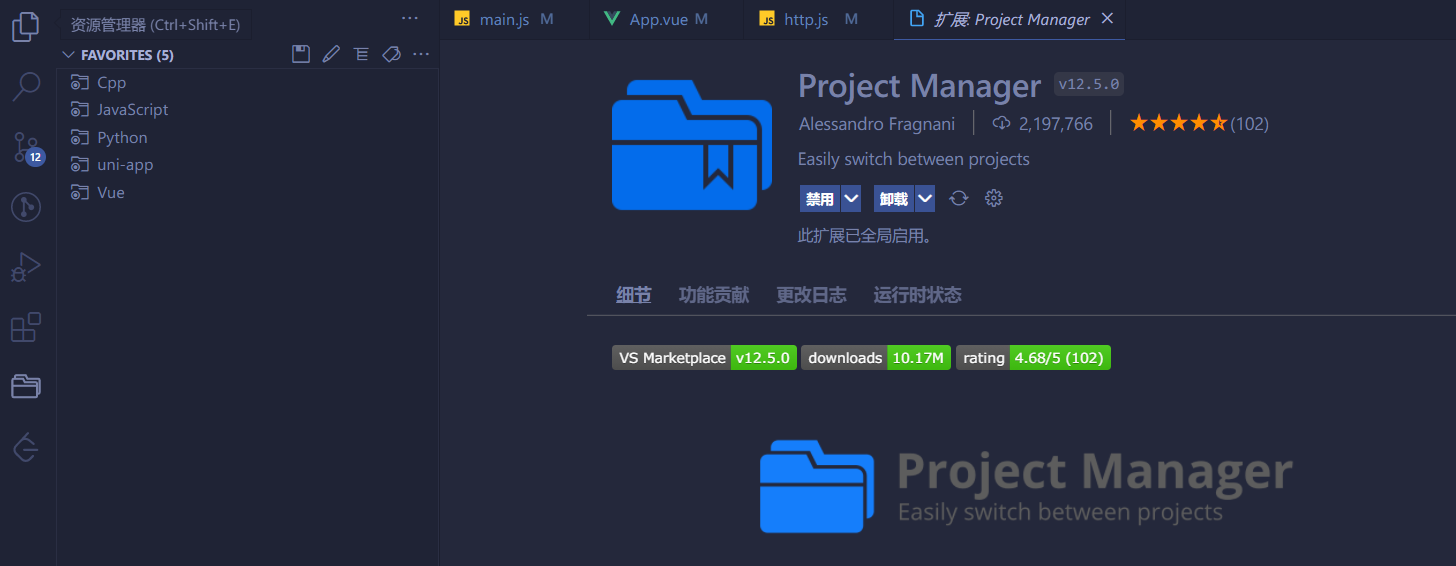Click the five-star rating icons
1456x566 pixels.
(1178, 124)
